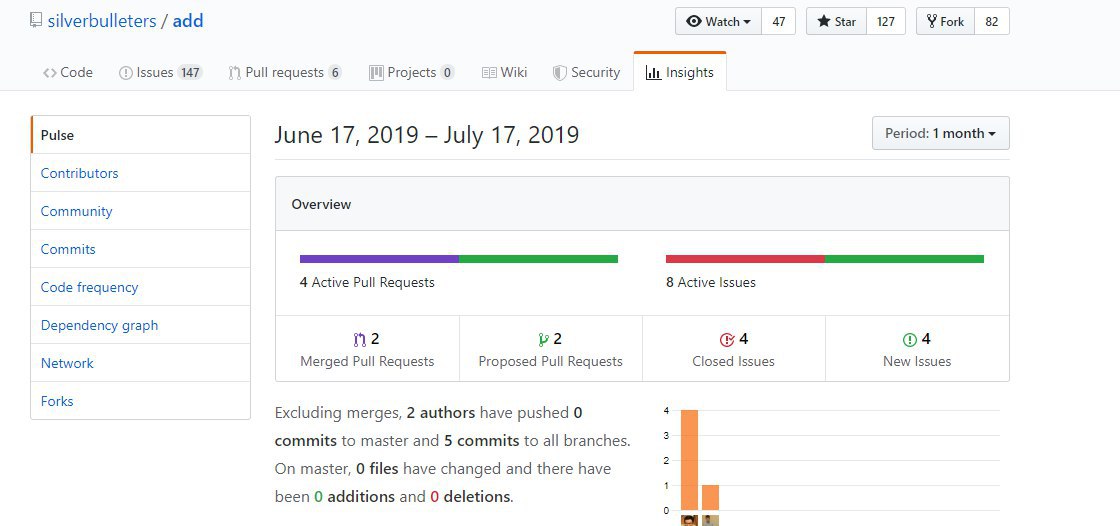The image size is (1120, 526).
Task: Click the green new issues bar
Action: [904, 259]
